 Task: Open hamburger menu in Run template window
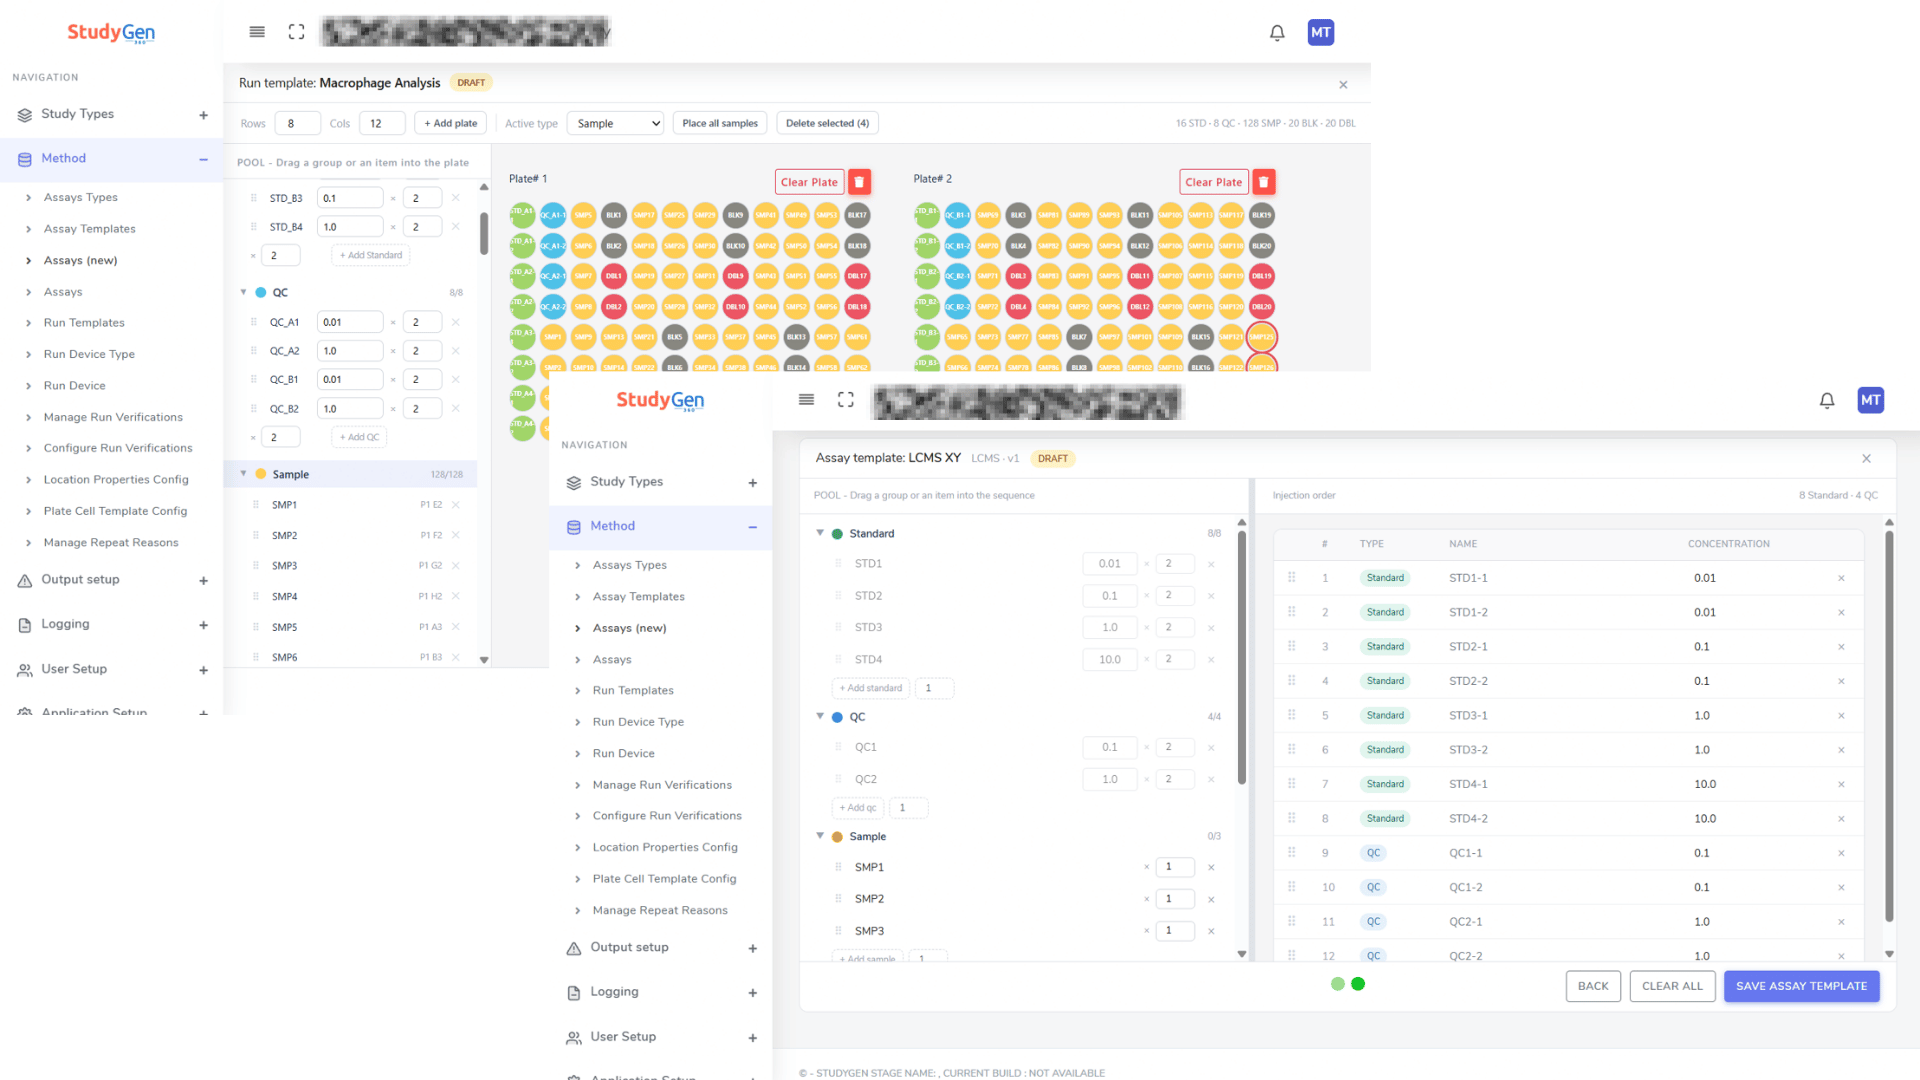pyautogui.click(x=257, y=32)
